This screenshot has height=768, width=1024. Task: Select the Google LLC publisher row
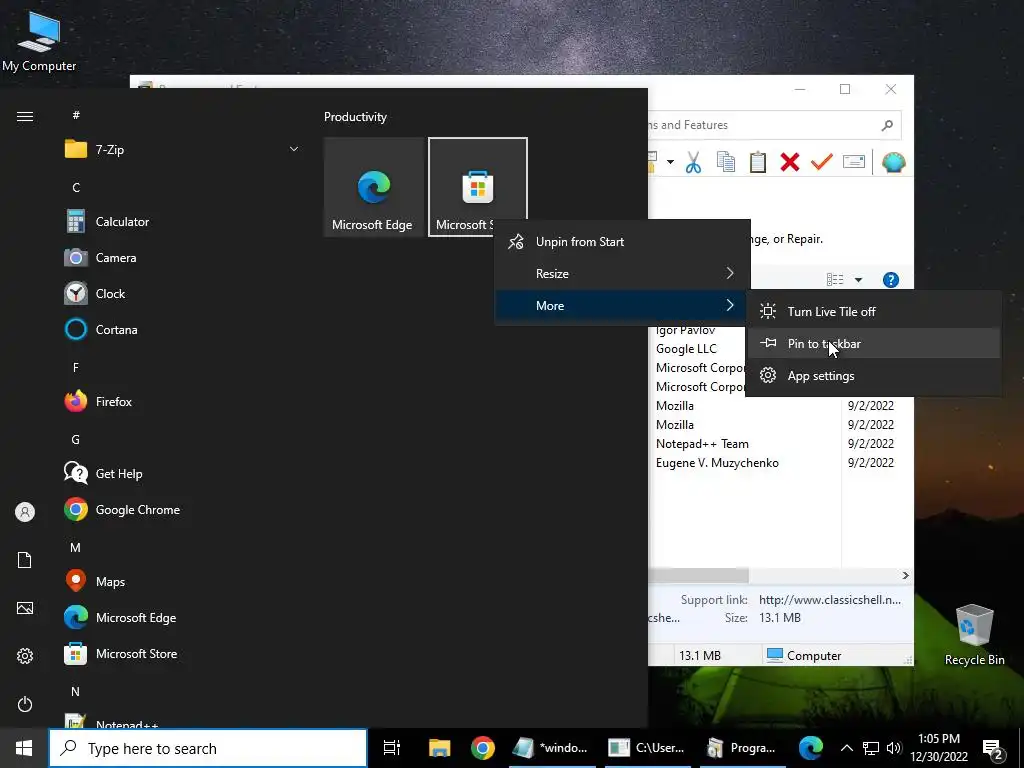click(x=686, y=349)
